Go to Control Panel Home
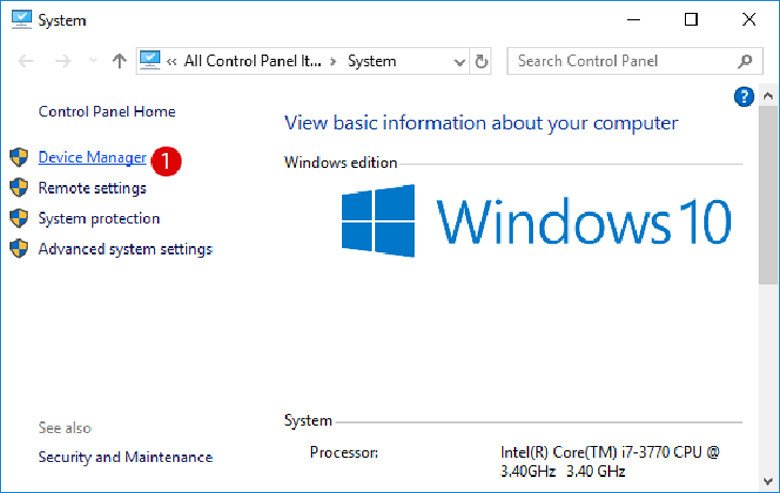Screen dimensions: 780x493 pyautogui.click(x=107, y=111)
